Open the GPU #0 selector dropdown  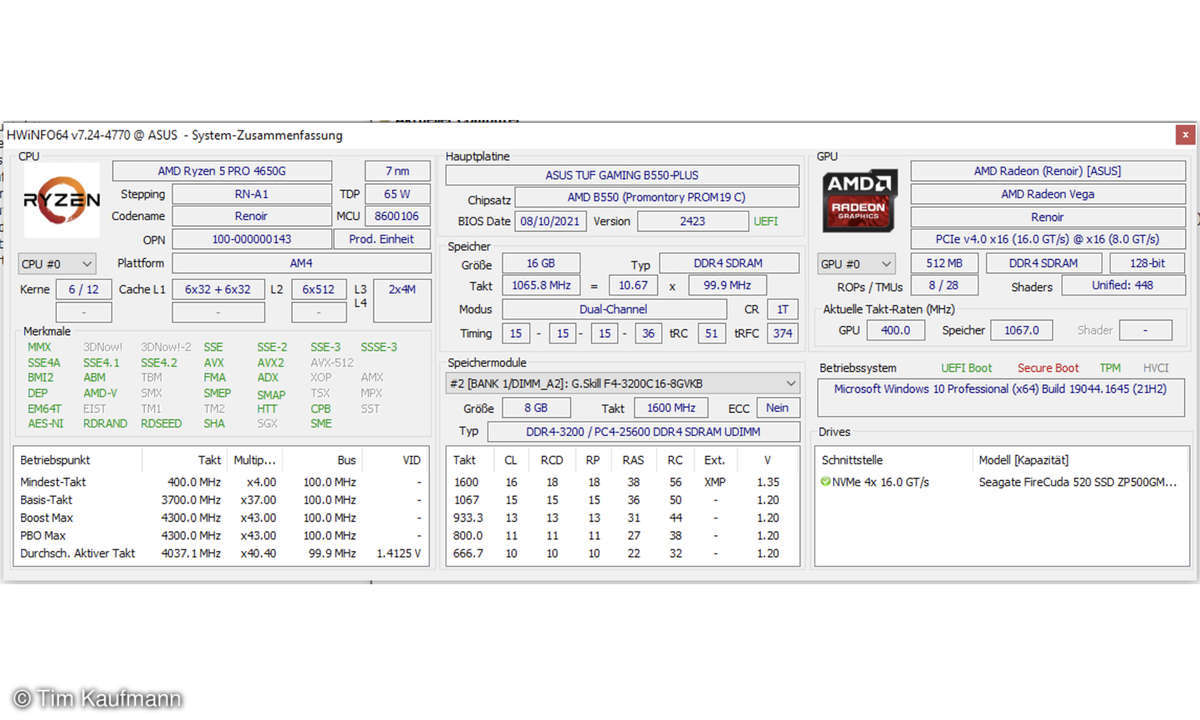(x=857, y=264)
